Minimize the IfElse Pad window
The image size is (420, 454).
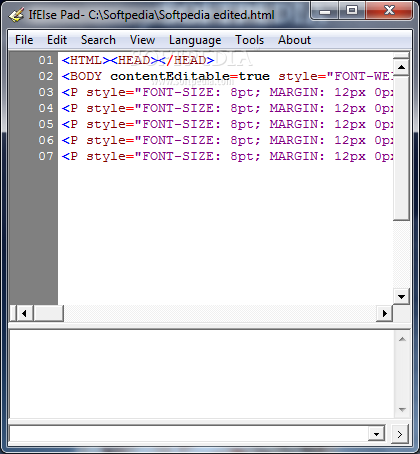(325, 11)
